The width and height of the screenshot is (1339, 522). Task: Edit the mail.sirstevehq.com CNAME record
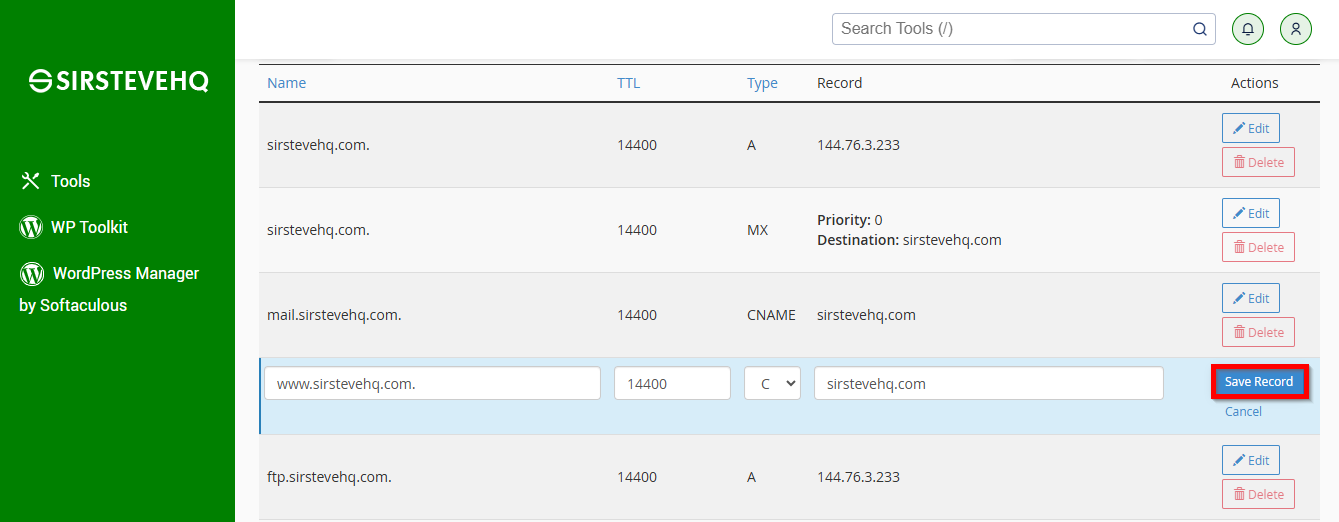pyautogui.click(x=1250, y=298)
